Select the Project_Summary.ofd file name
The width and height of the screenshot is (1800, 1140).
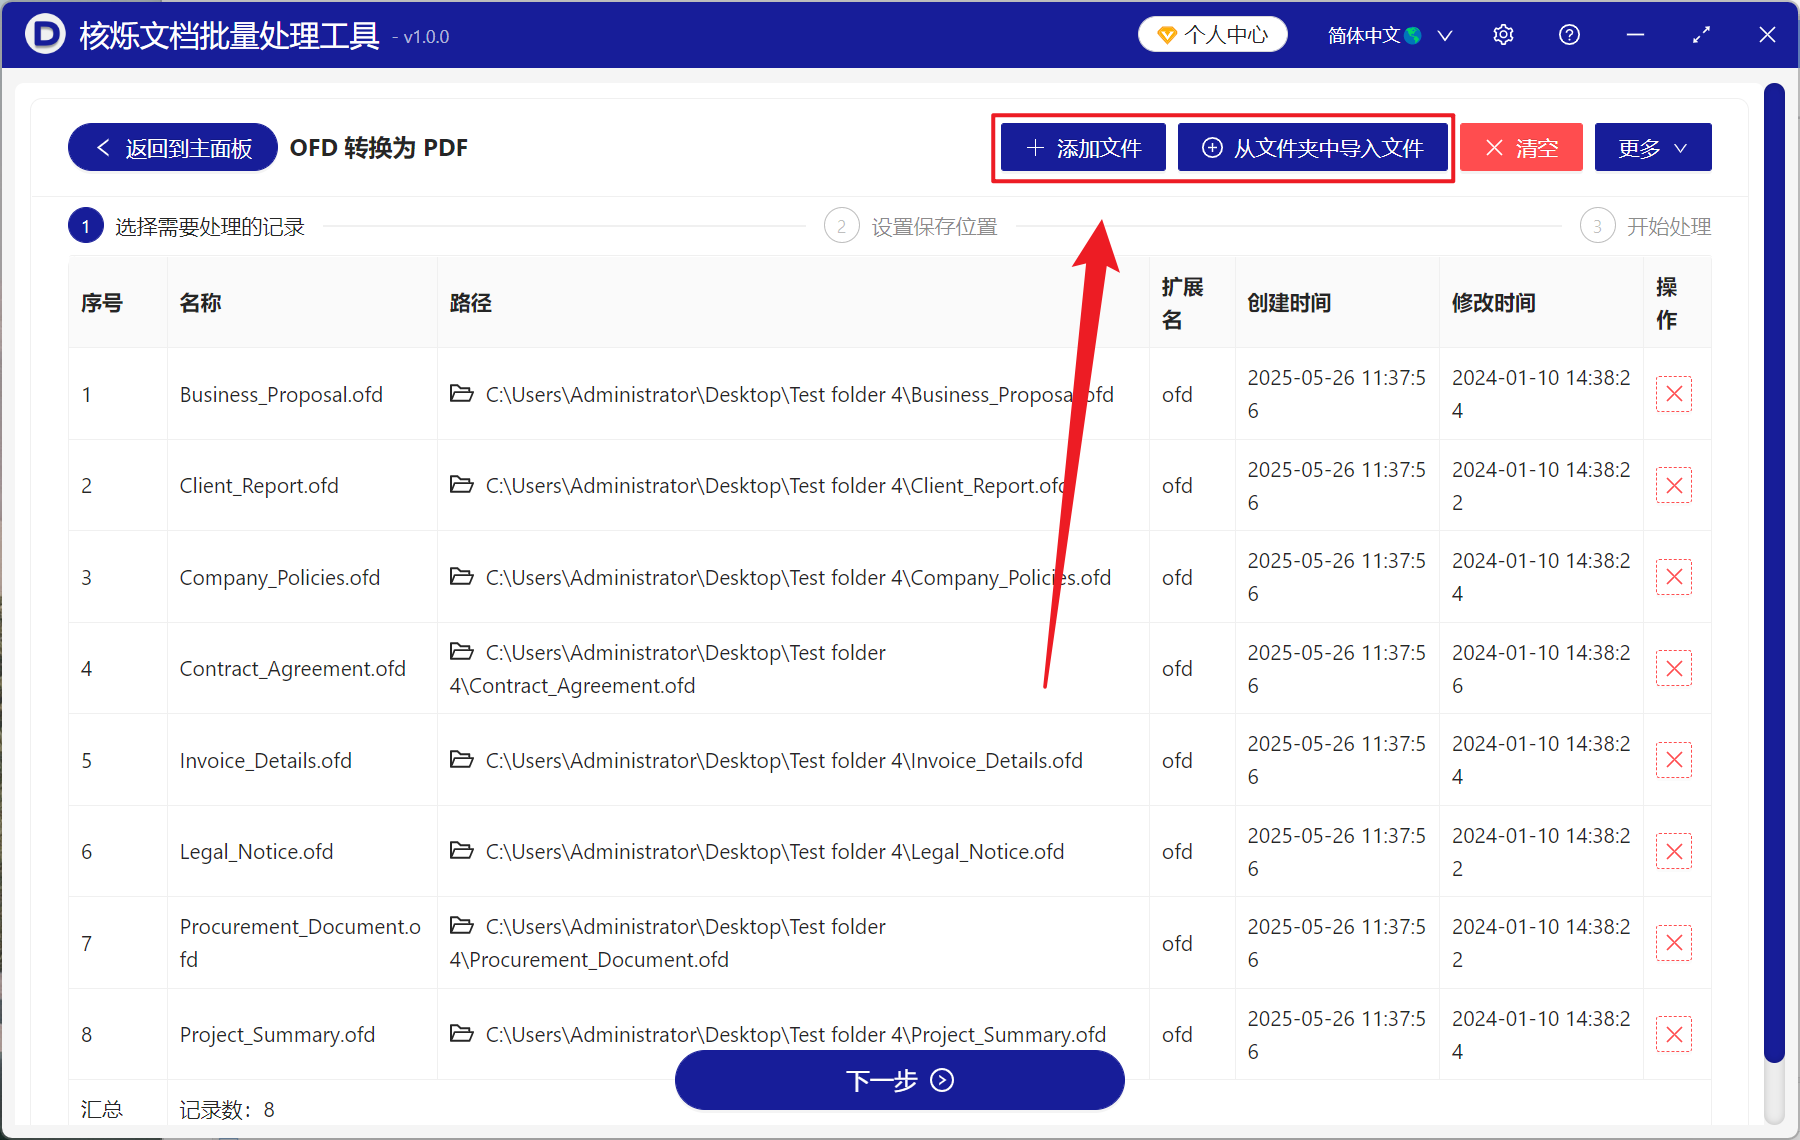[x=278, y=1035]
